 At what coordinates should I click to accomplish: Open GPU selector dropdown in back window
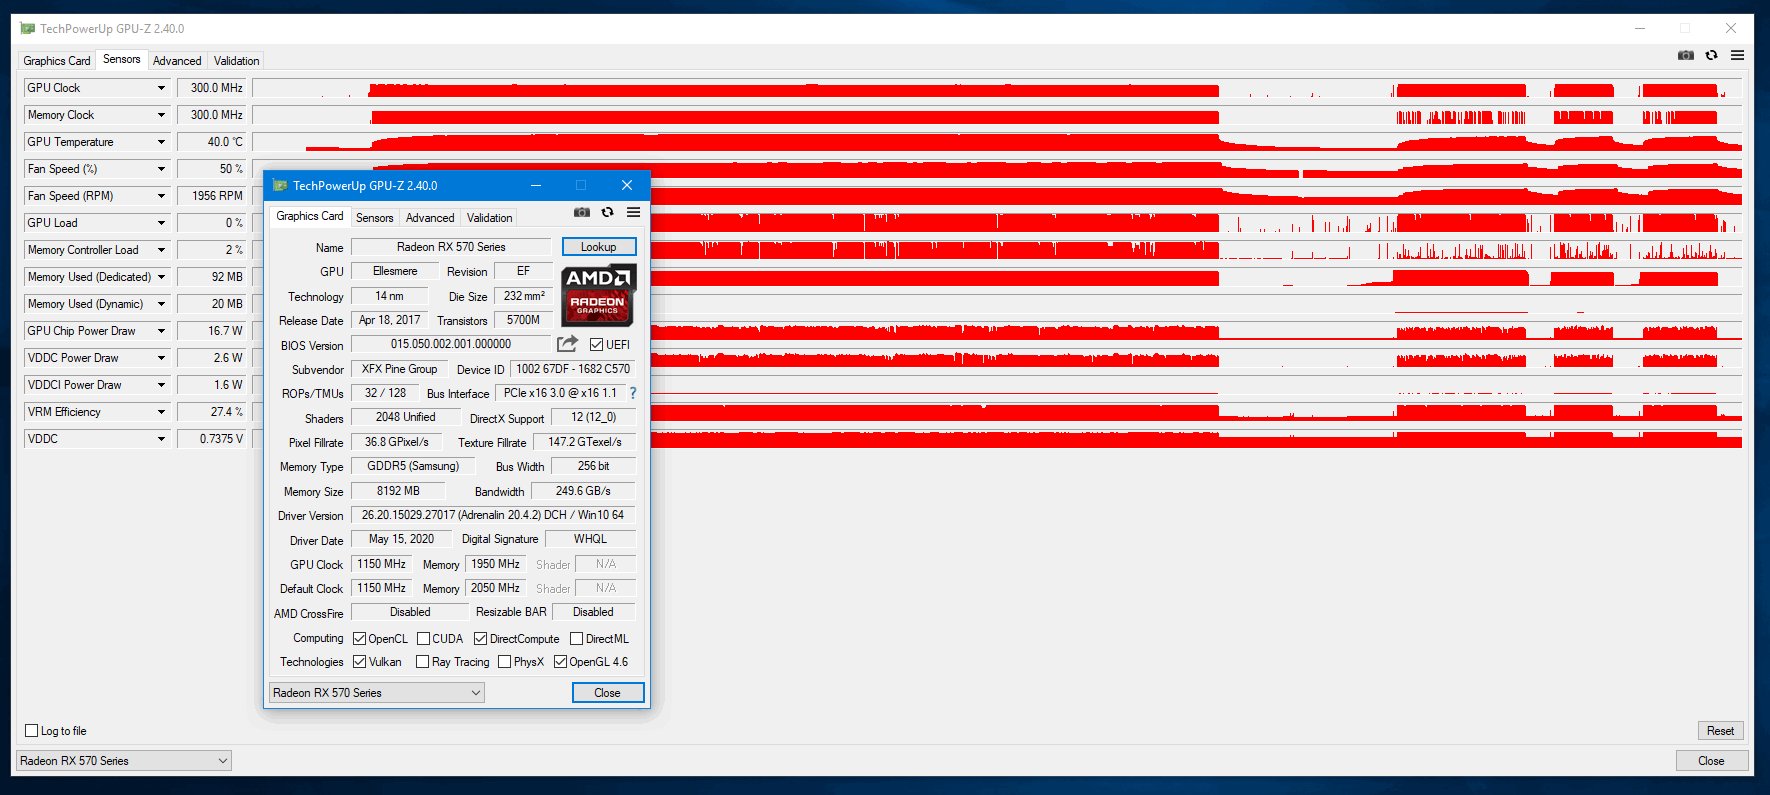(x=124, y=760)
